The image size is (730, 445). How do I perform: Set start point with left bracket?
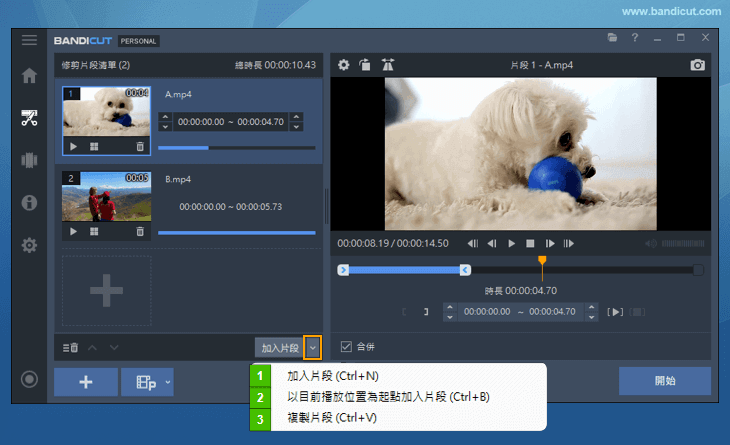click(x=404, y=311)
